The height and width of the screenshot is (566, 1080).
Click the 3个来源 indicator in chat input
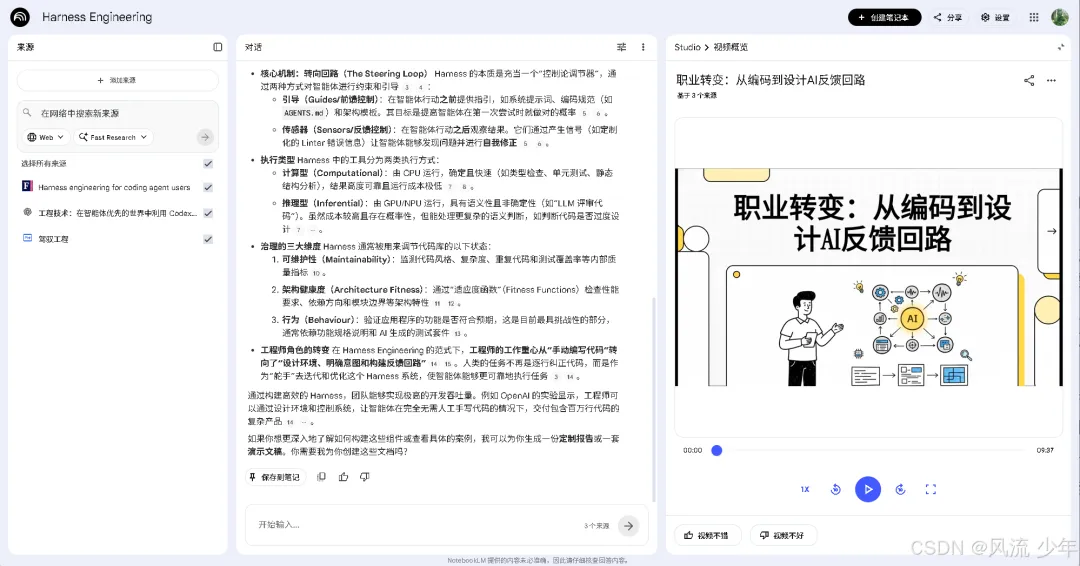[x=596, y=525]
